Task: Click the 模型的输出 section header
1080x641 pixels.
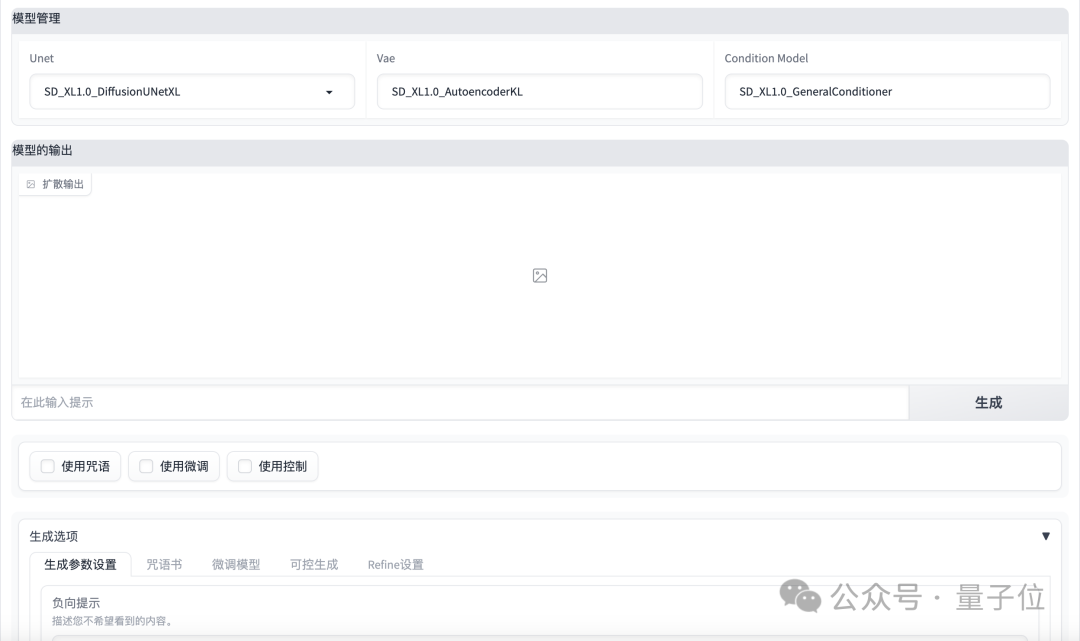Action: tap(31, 150)
